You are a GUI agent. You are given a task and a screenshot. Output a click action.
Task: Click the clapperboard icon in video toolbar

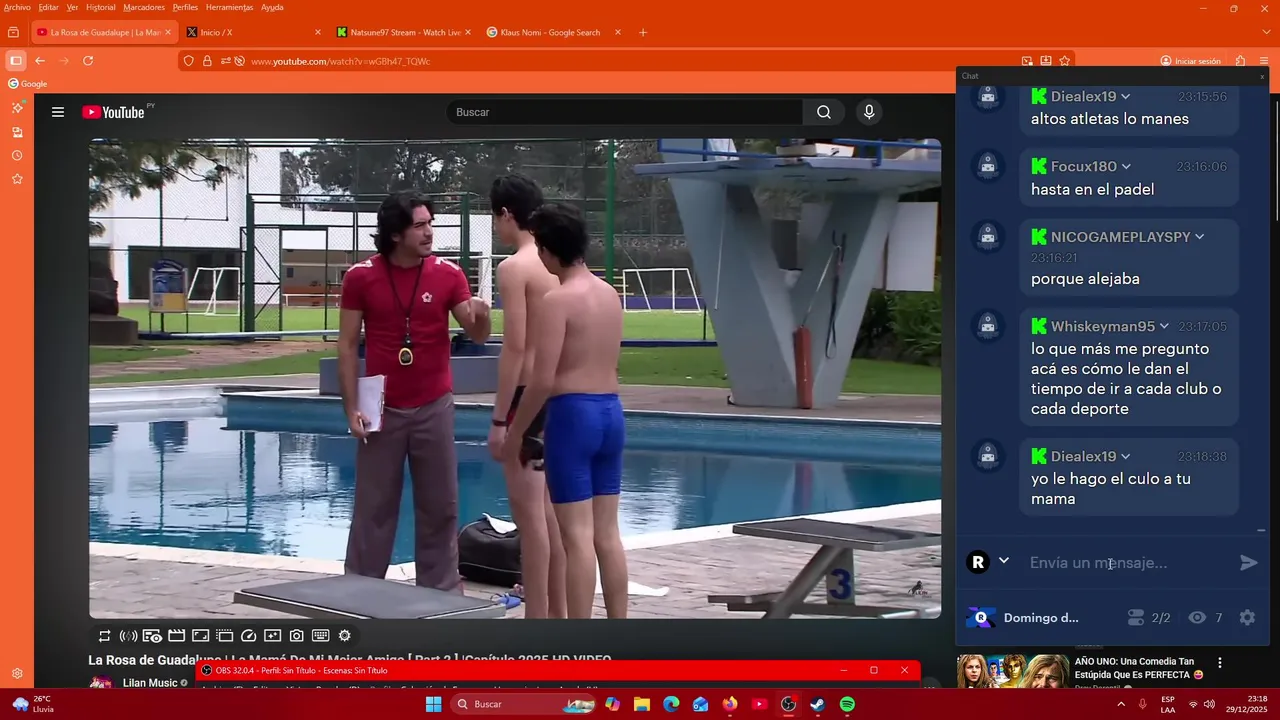click(176, 636)
